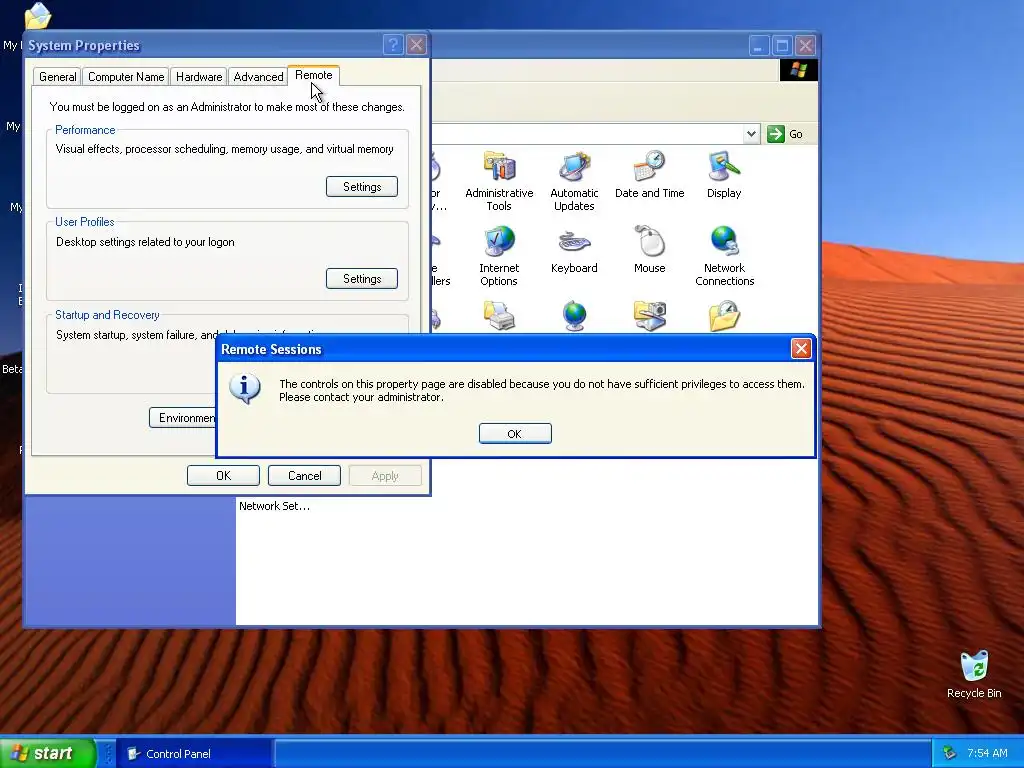1024x768 pixels.
Task: Click the taskbar clock 7:54 AM
Action: pos(987,753)
